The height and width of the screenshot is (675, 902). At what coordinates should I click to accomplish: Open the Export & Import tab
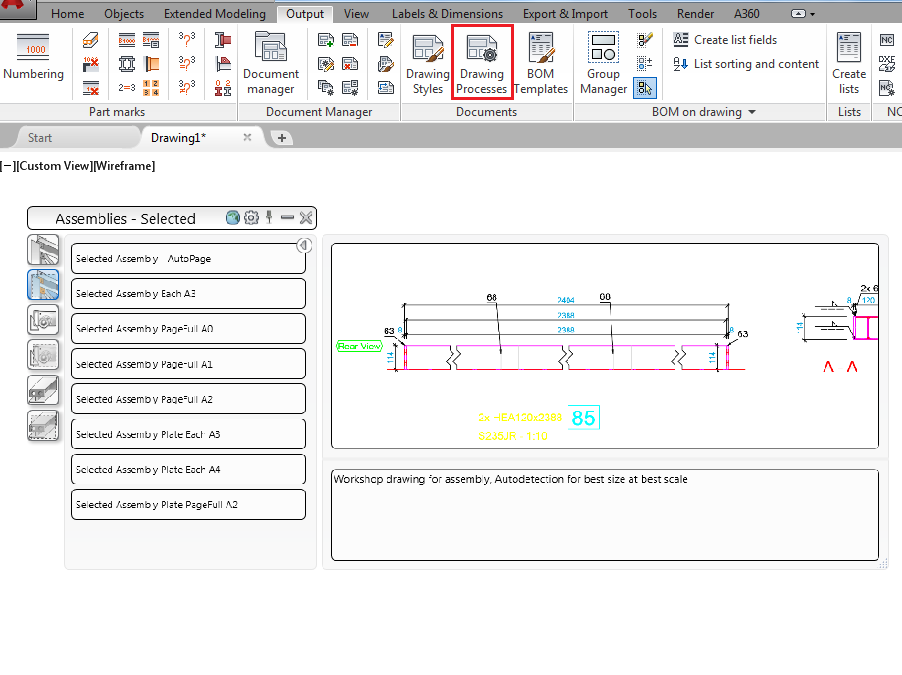coord(565,14)
